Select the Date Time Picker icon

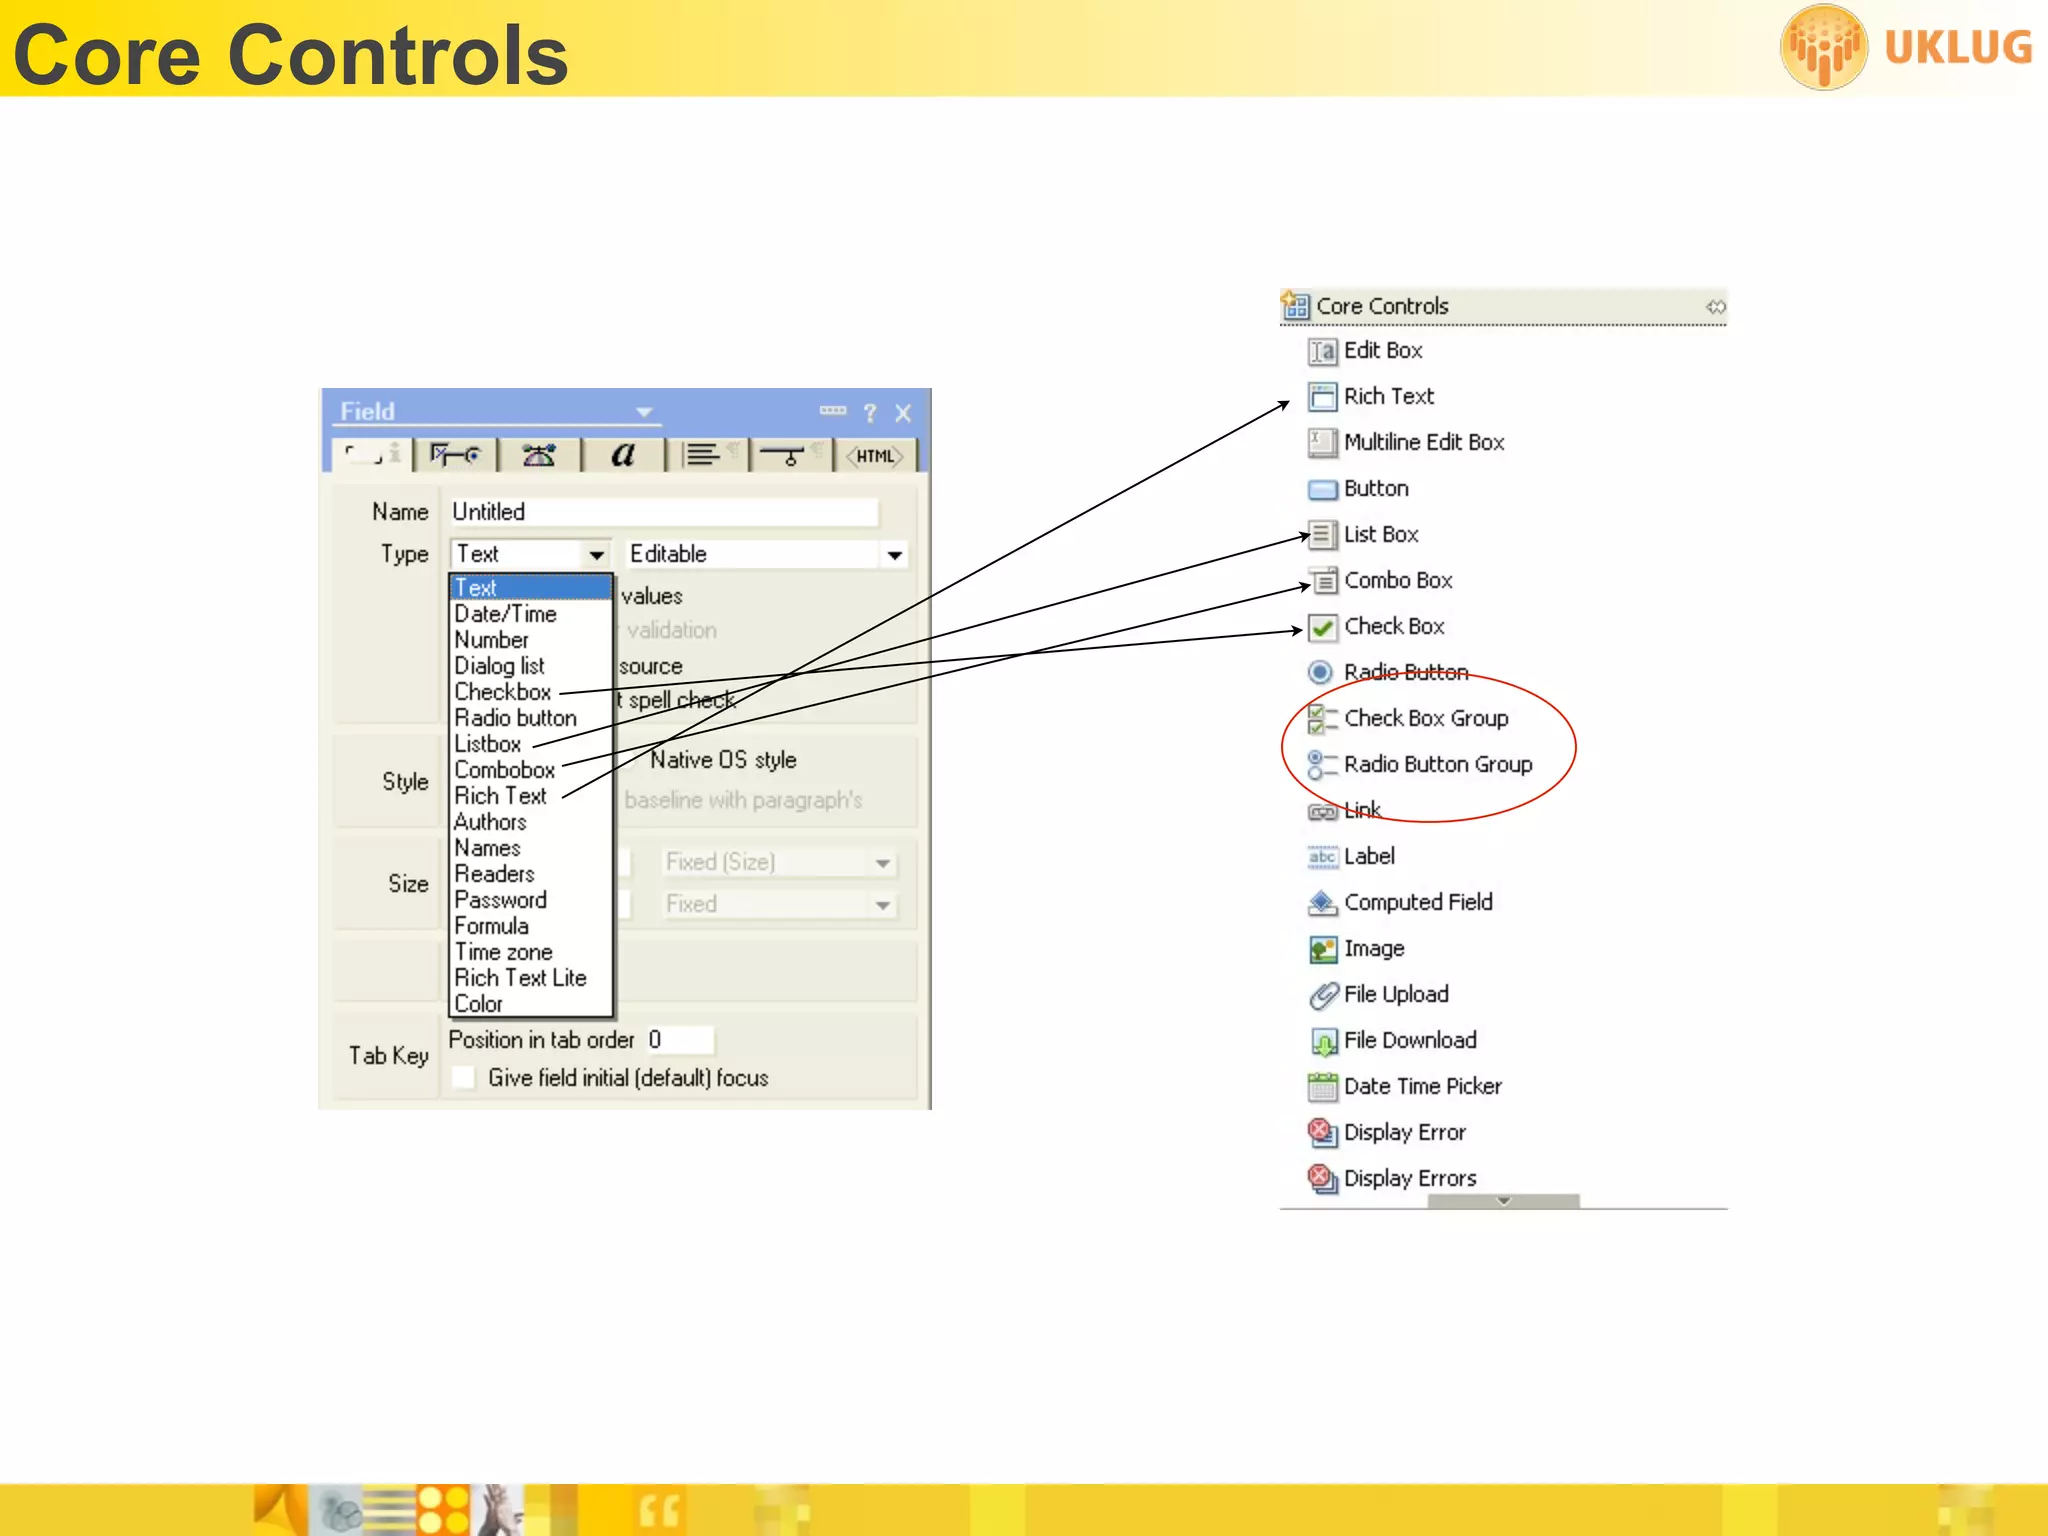(1322, 1087)
